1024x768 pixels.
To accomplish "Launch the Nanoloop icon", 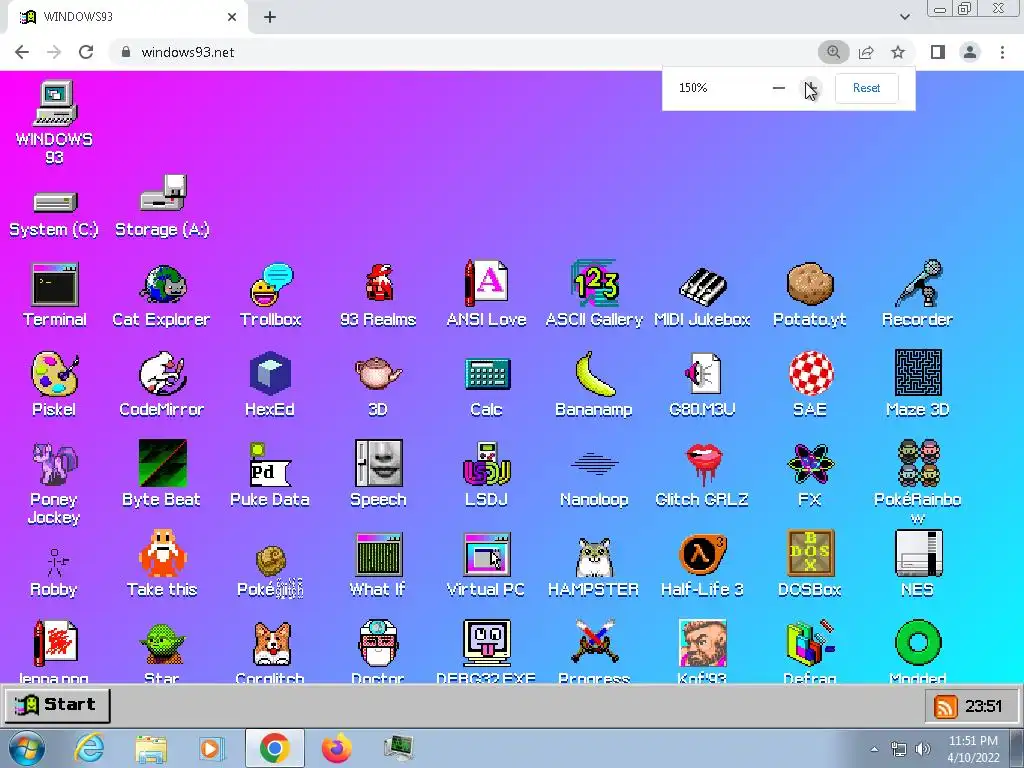I will 594,464.
